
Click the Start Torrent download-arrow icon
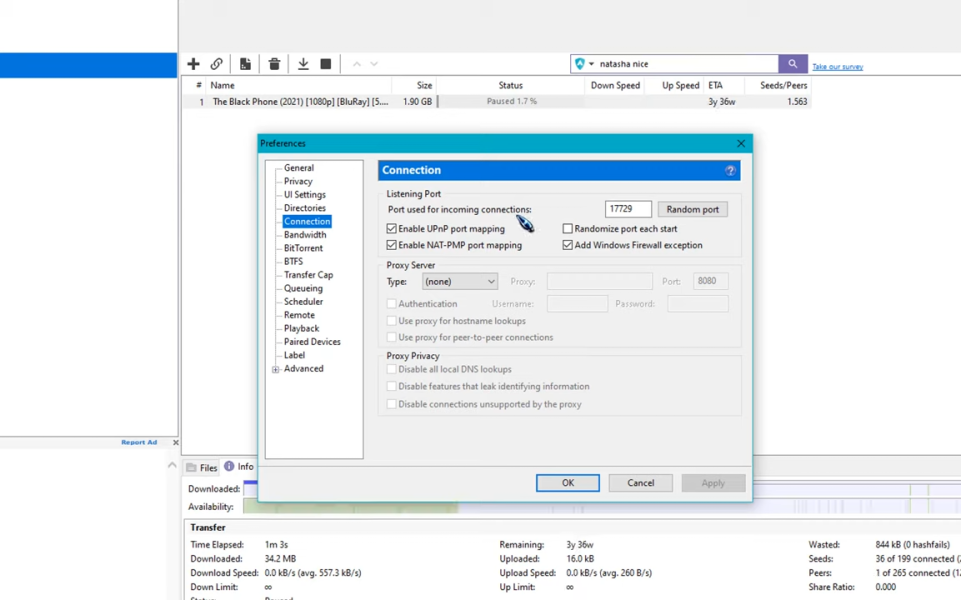click(x=303, y=64)
